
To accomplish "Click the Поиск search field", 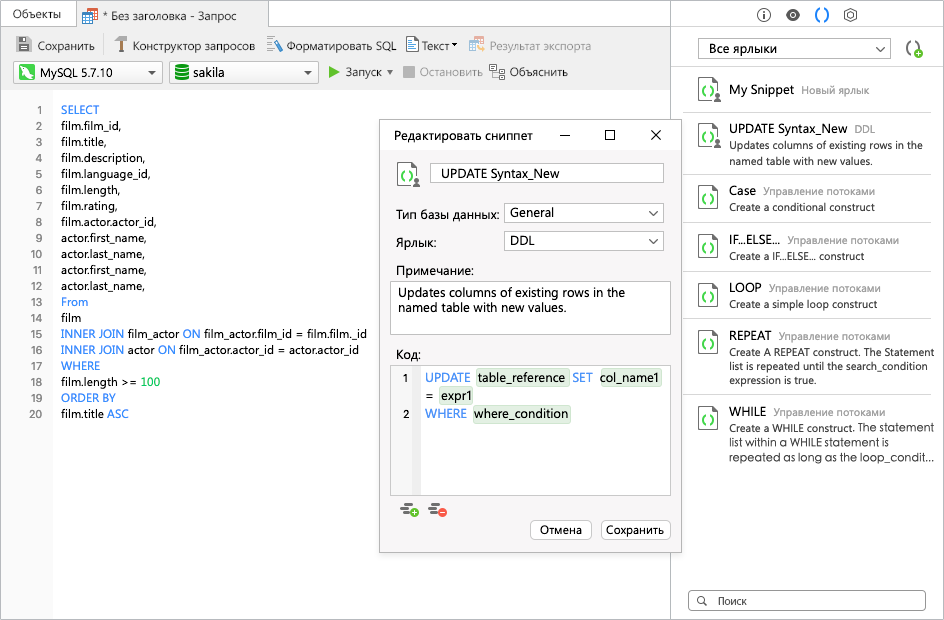I will [x=806, y=600].
